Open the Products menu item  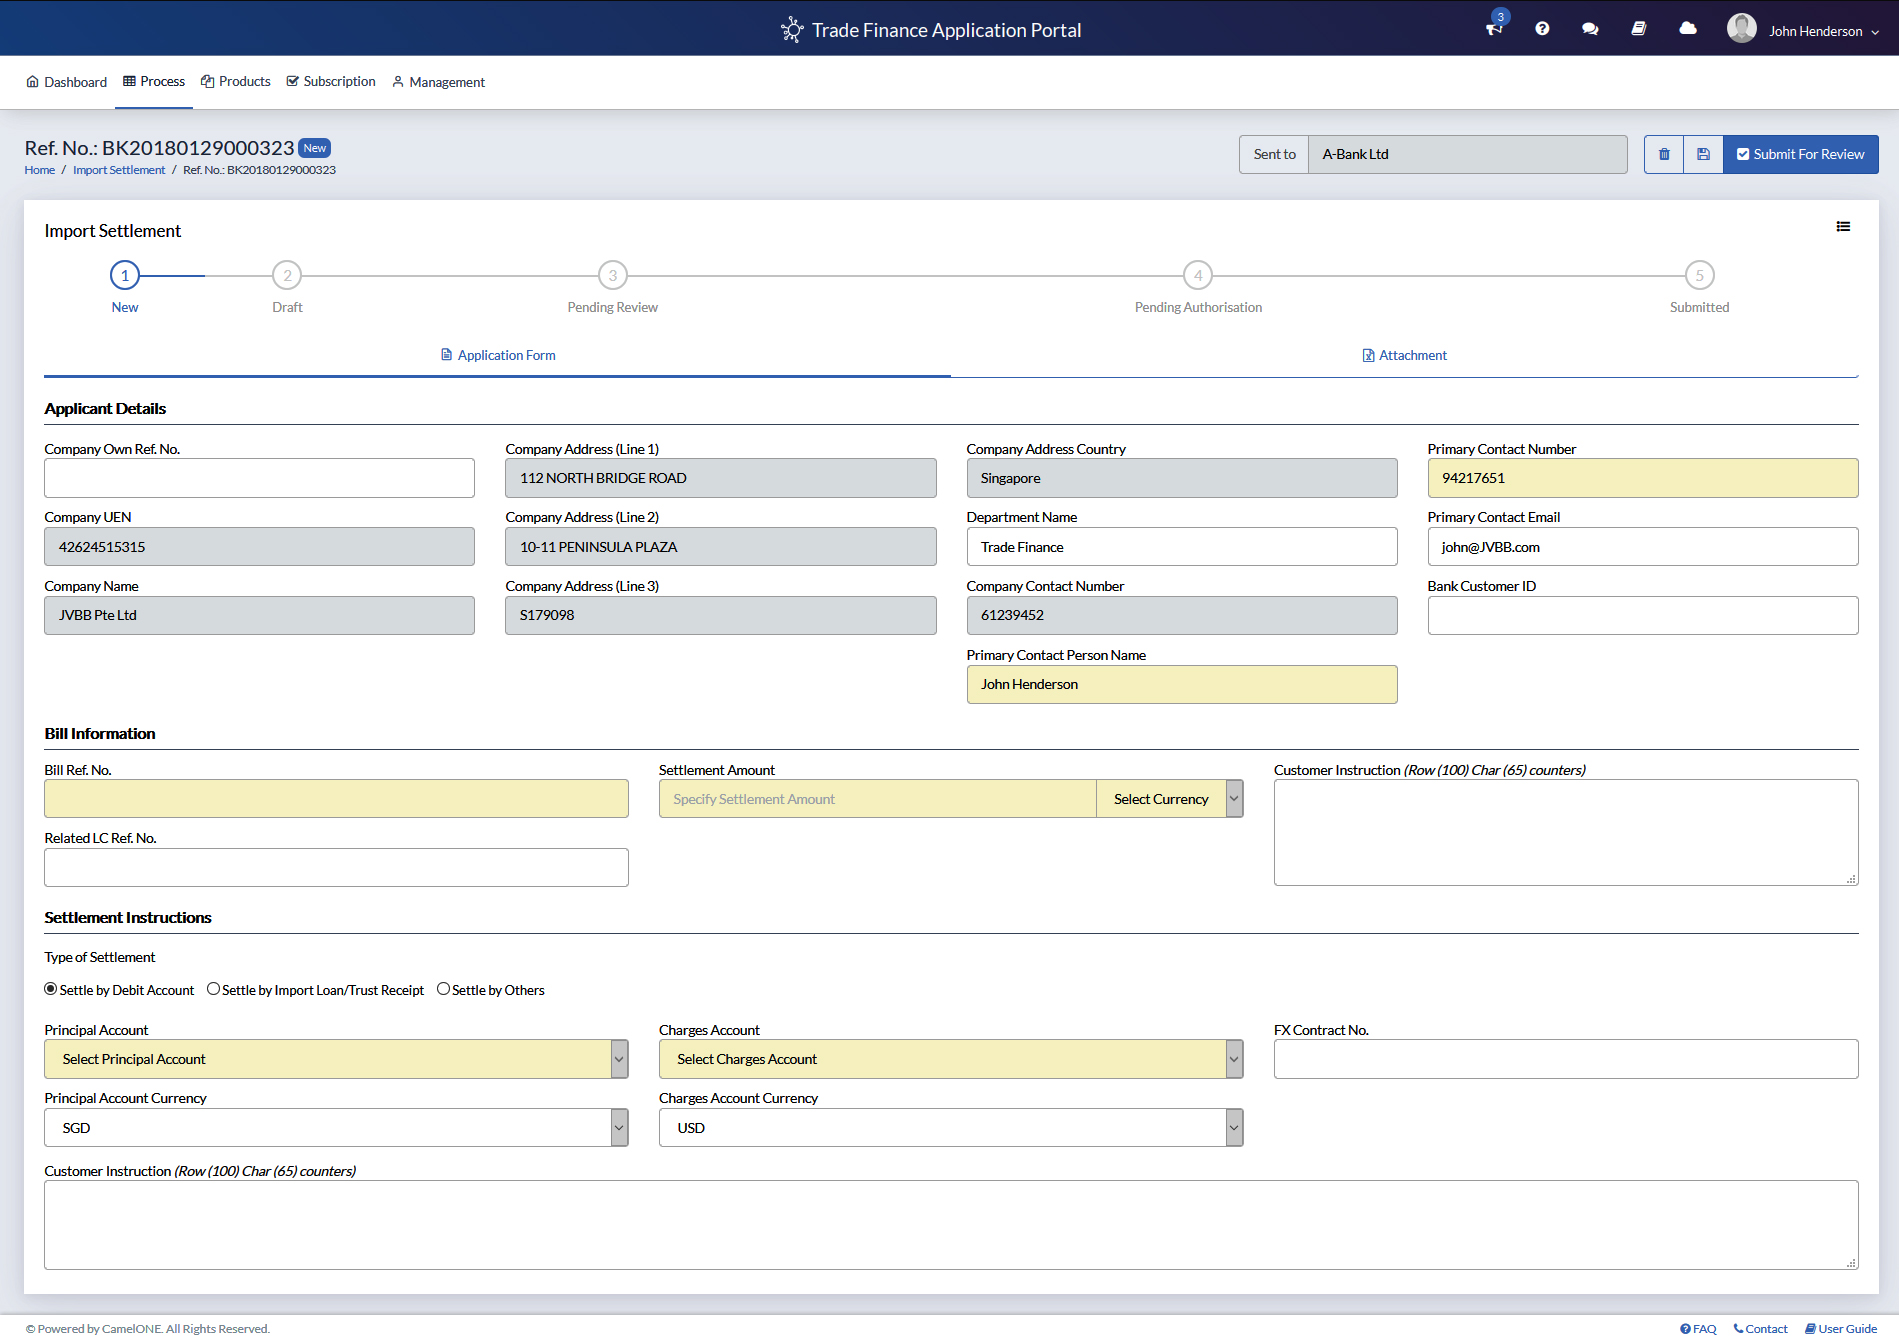tap(236, 82)
